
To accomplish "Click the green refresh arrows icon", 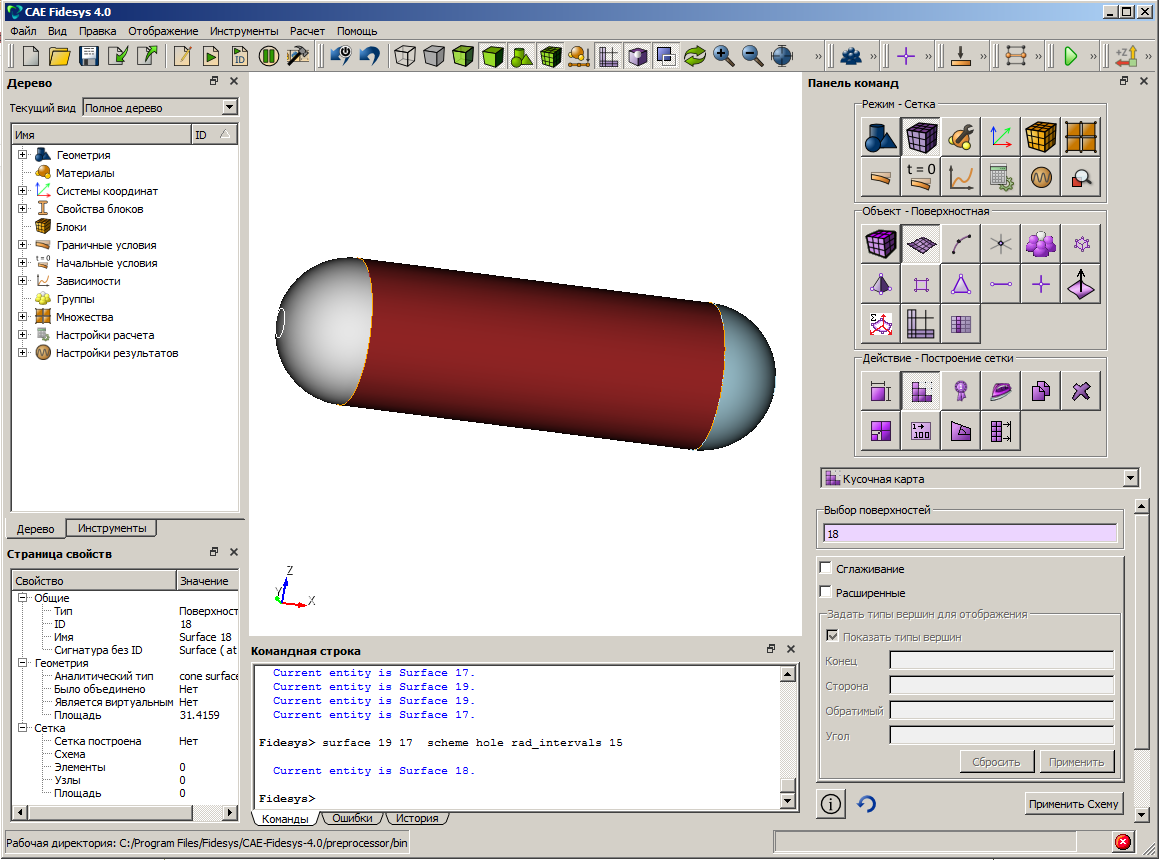I will click(x=695, y=56).
